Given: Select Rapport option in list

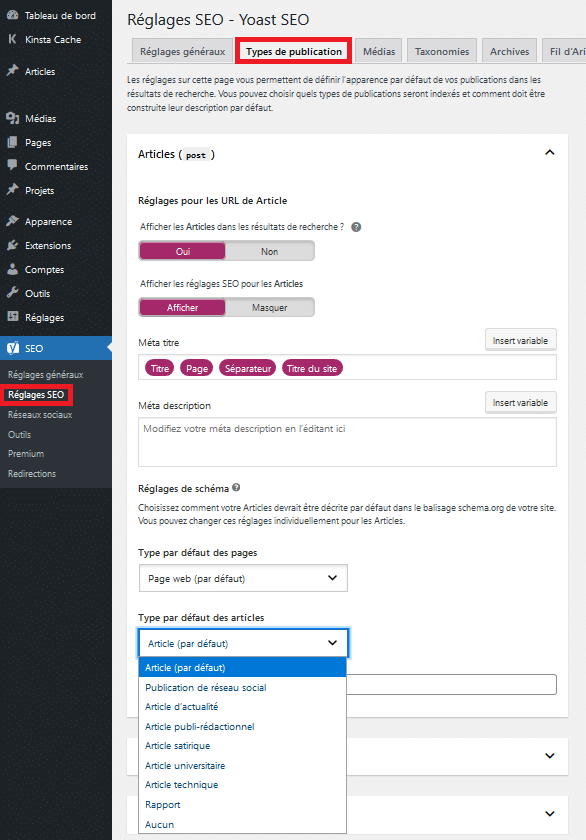Looking at the screenshot, I should 243,805.
